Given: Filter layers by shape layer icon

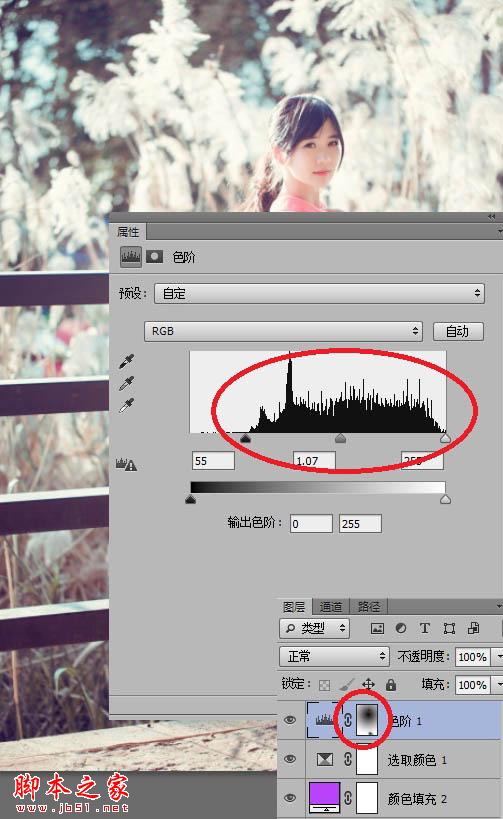Looking at the screenshot, I should pos(449,628).
